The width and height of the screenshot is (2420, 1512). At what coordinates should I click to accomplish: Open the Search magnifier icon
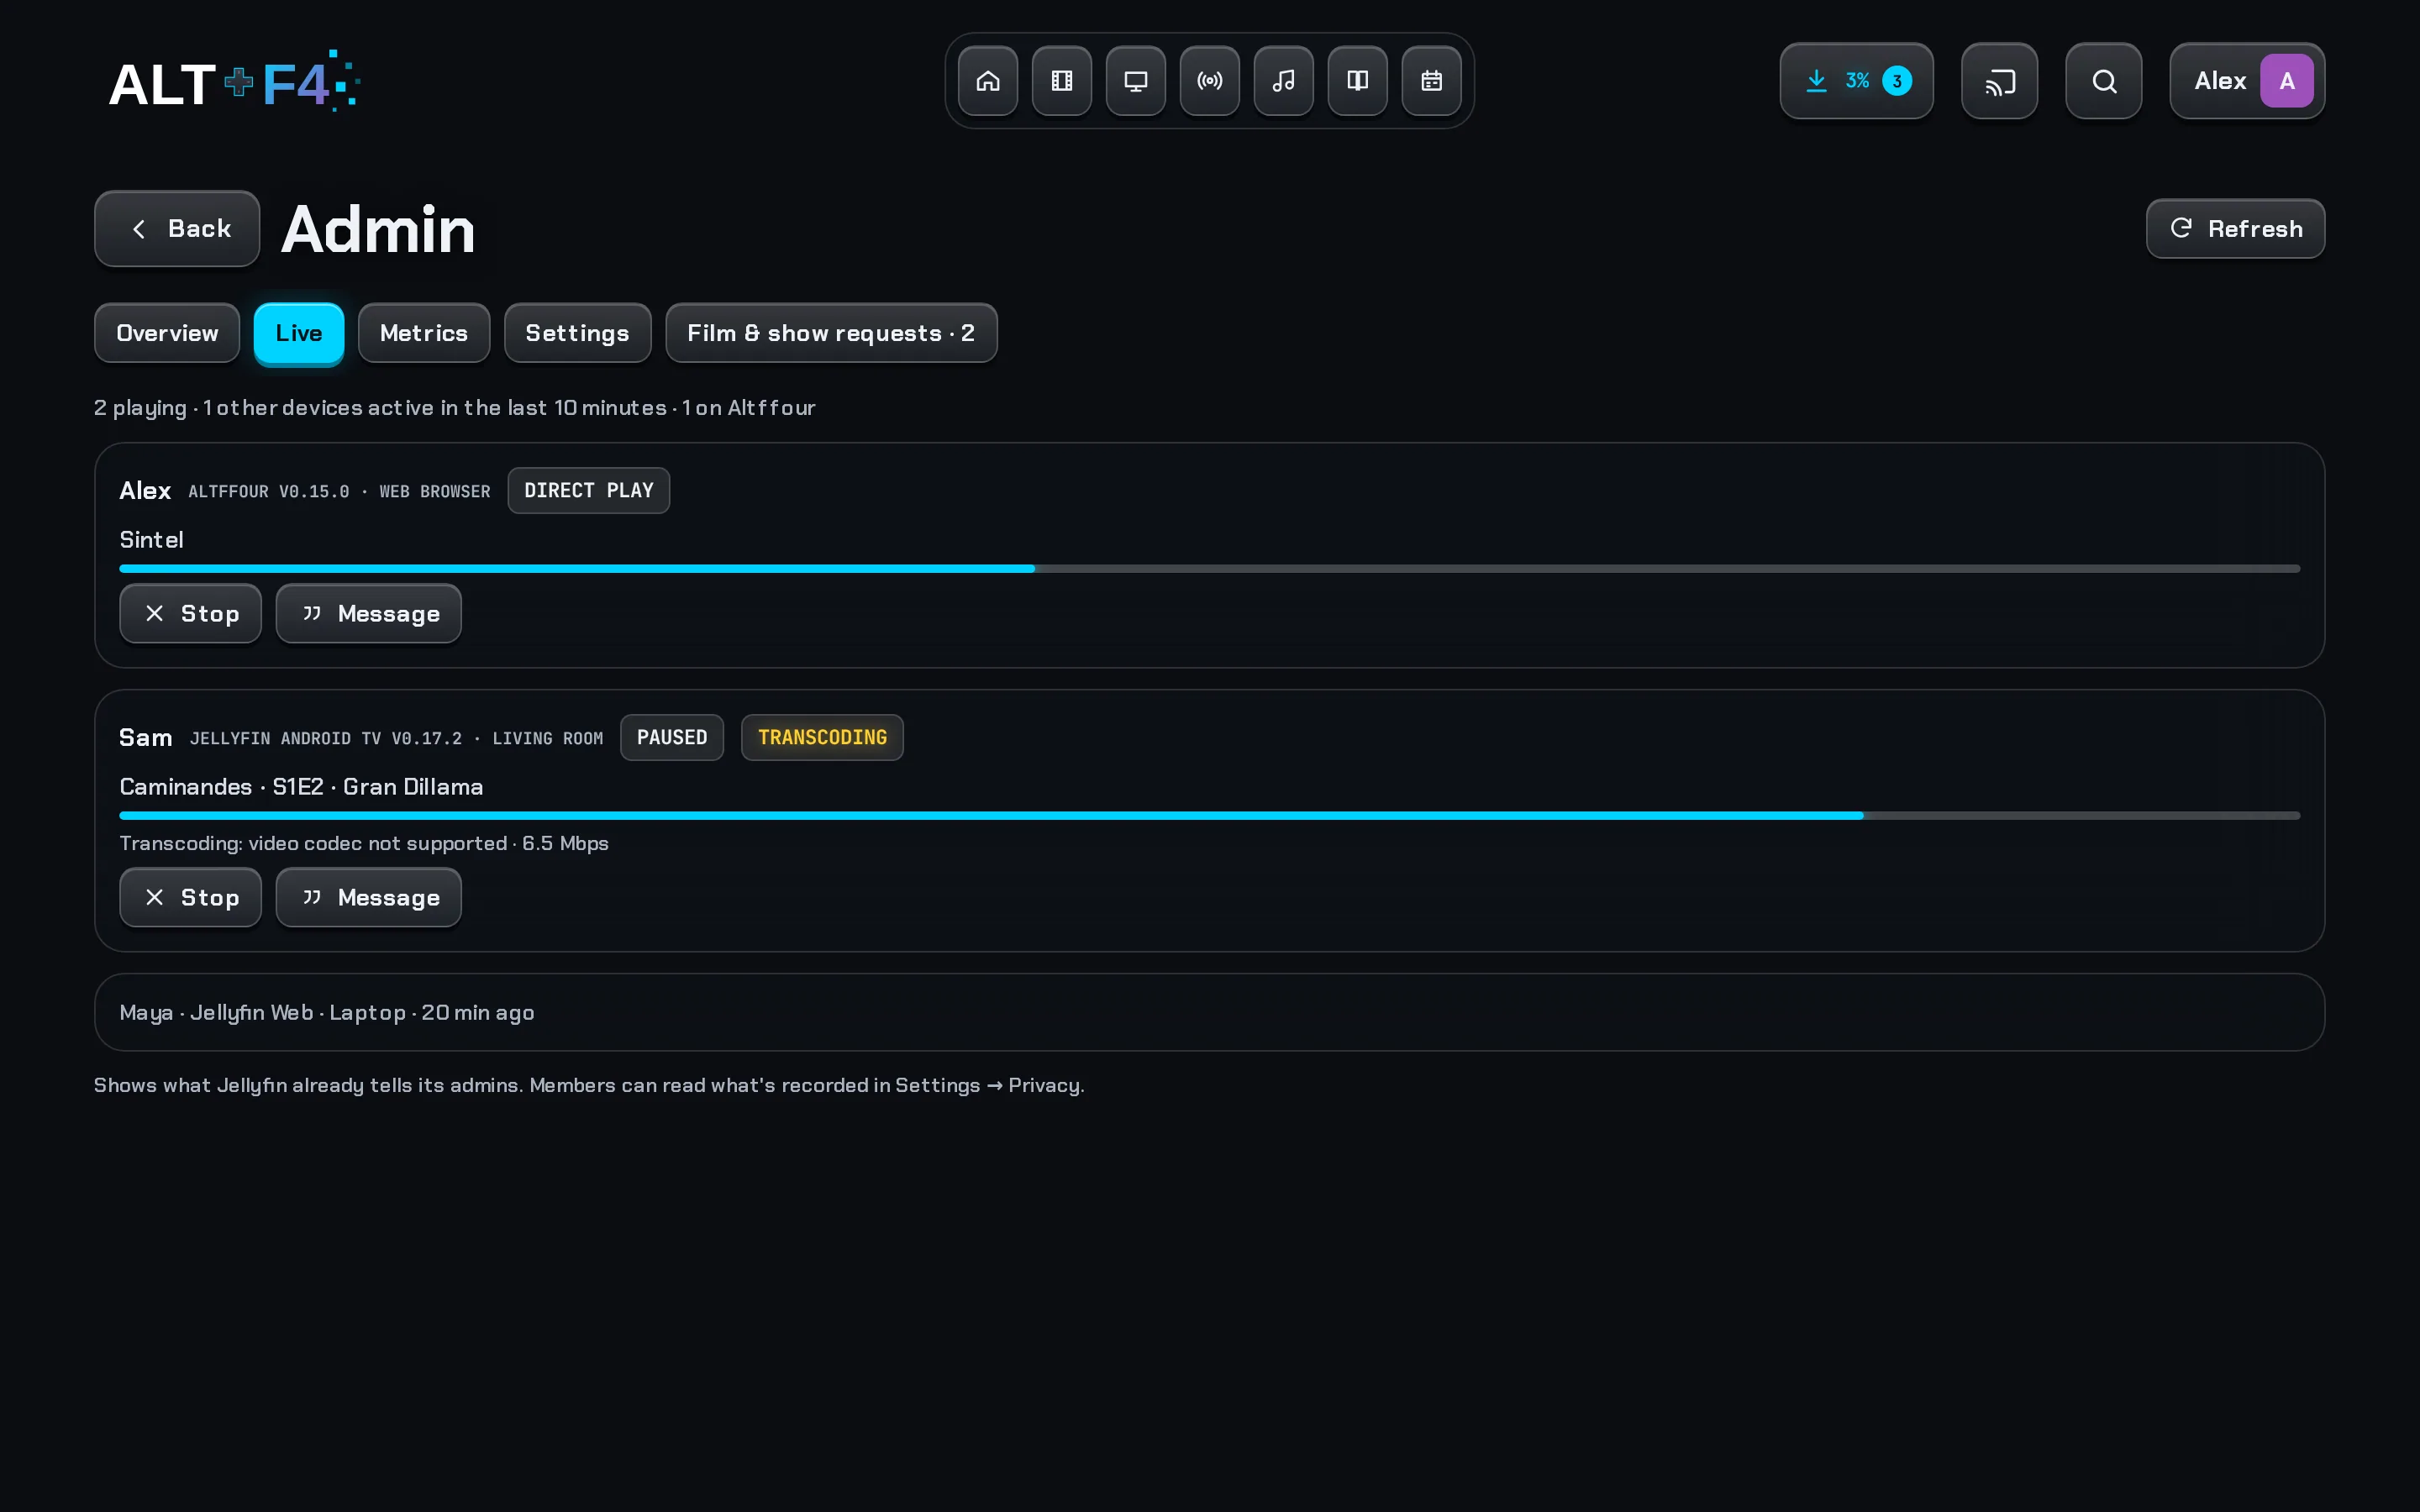2103,81
